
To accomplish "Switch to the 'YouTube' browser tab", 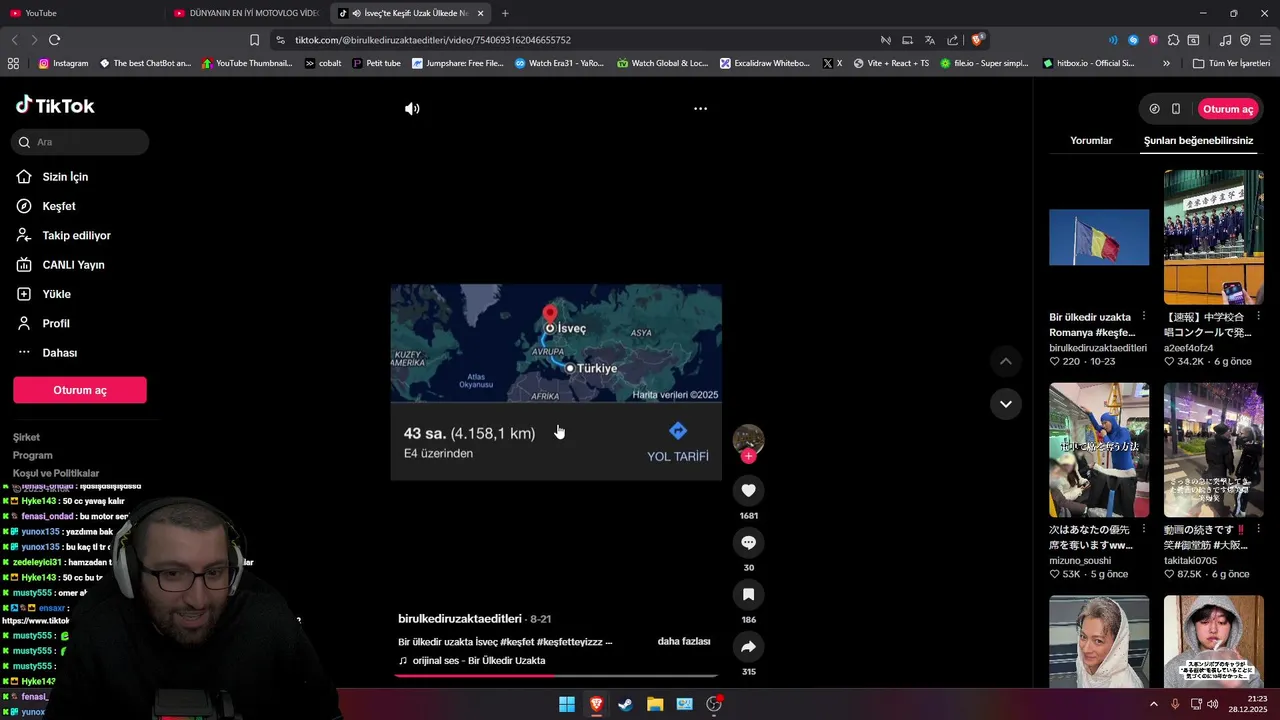I will (x=80, y=13).
